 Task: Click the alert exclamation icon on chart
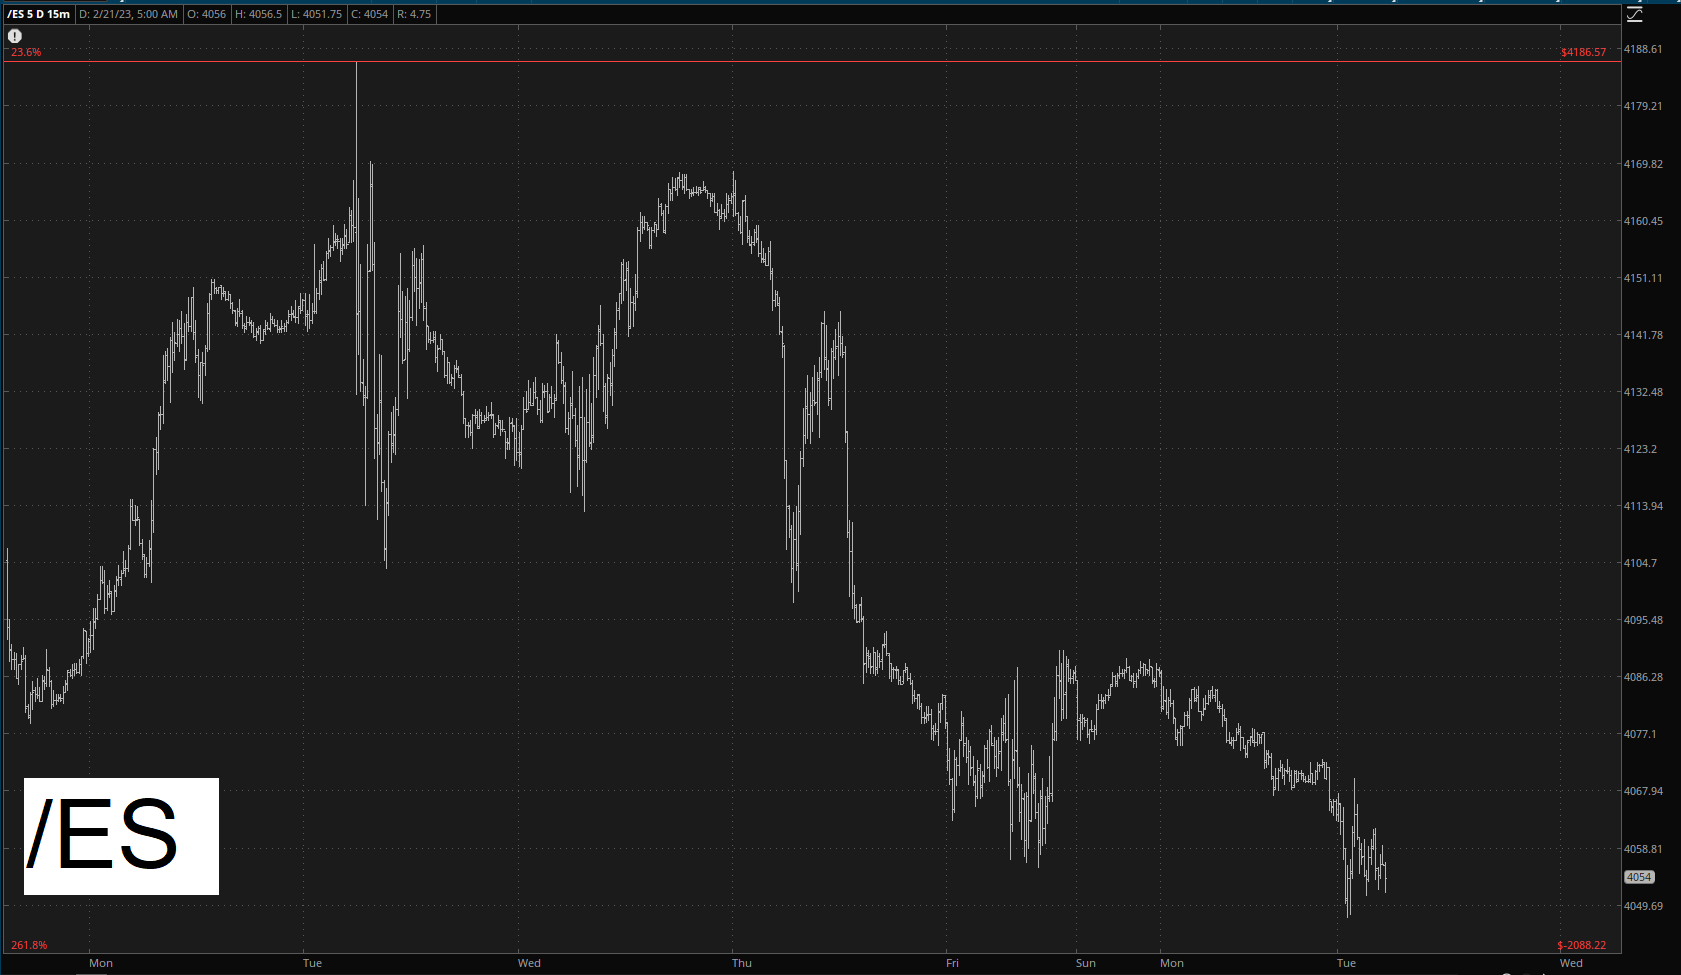15,36
